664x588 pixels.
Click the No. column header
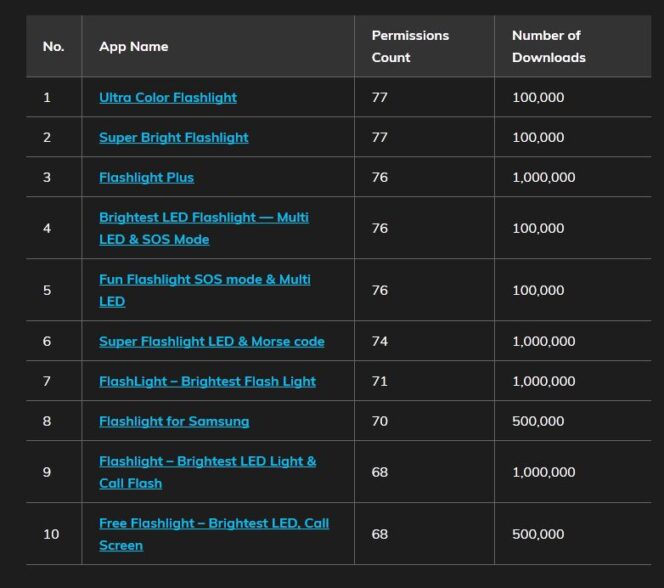point(53,47)
